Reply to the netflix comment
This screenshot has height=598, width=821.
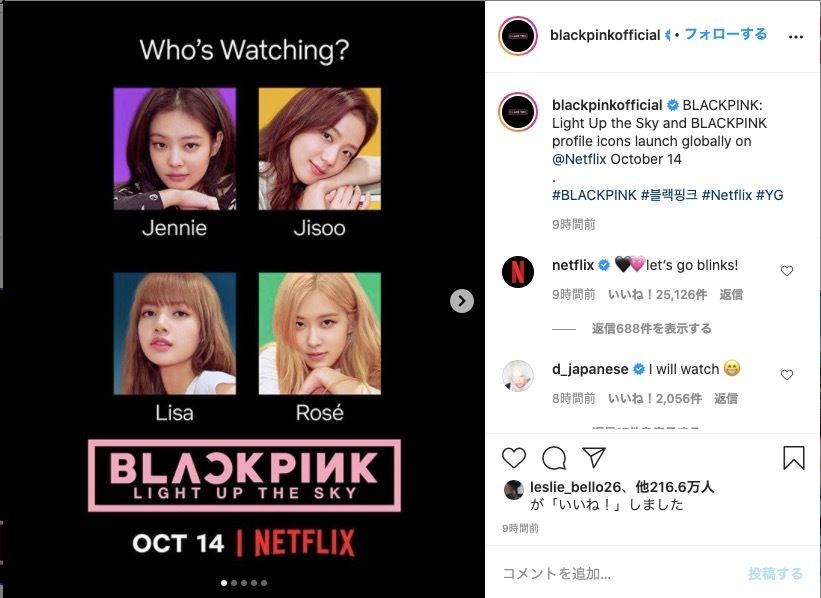click(731, 294)
